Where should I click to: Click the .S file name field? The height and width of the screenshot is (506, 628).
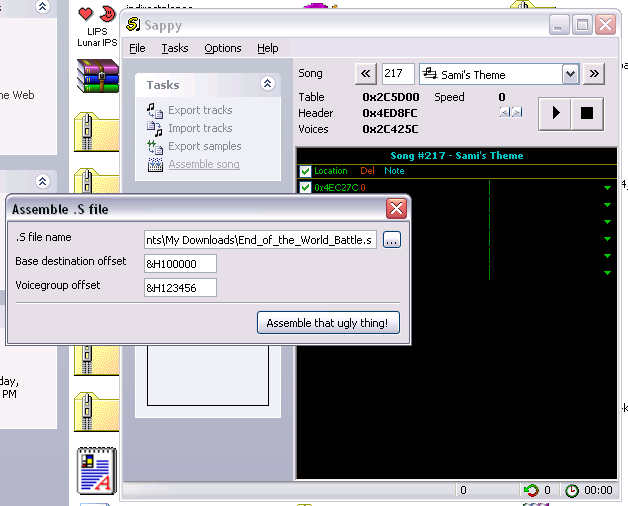260,240
